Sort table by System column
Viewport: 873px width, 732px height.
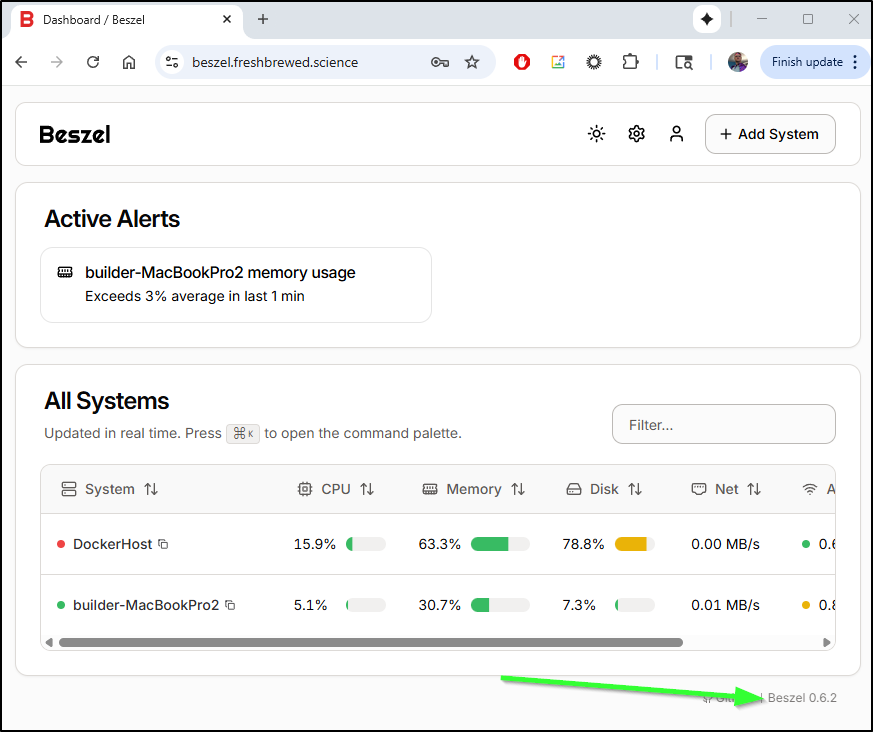point(110,489)
